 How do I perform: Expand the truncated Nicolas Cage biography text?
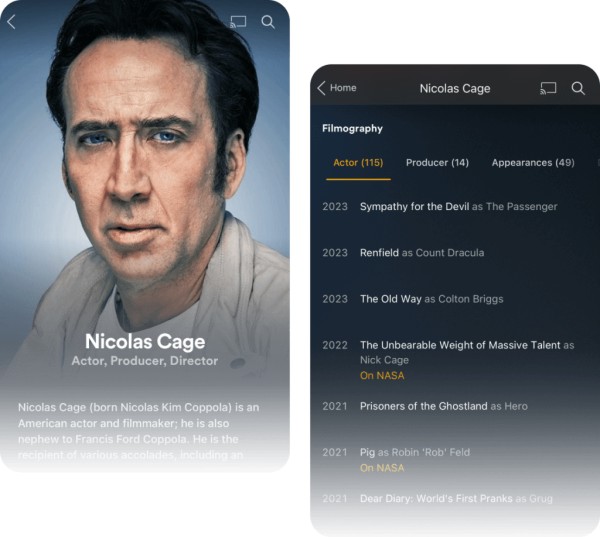click(x=139, y=431)
